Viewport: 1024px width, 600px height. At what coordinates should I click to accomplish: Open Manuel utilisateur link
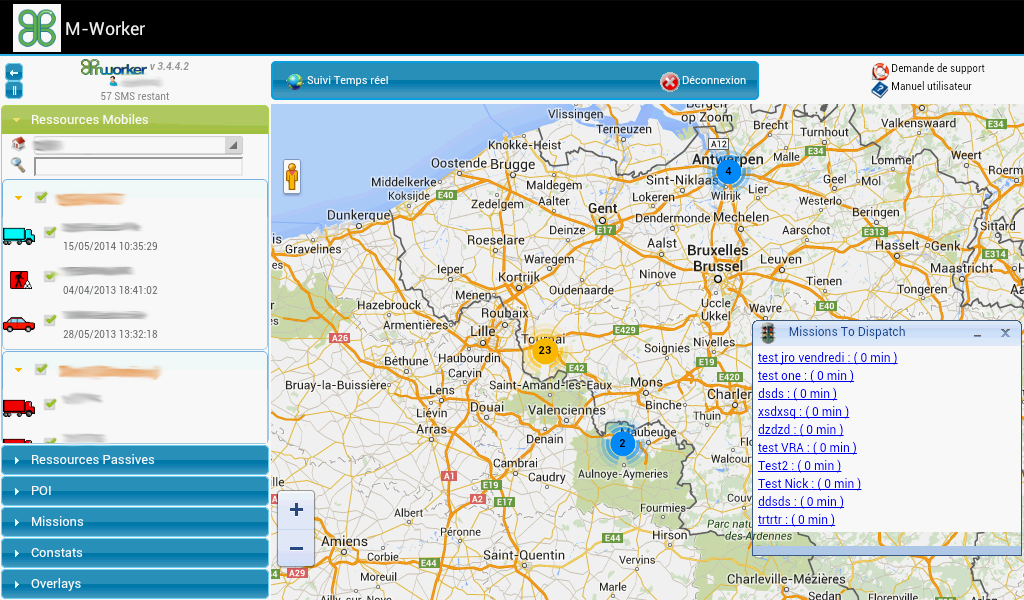[x=931, y=86]
